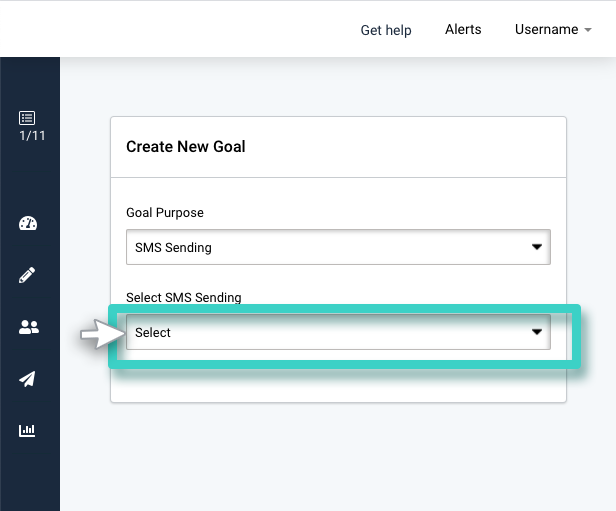
Task: Open the onboarding checklist icon in sidebar
Action: [x=27, y=118]
